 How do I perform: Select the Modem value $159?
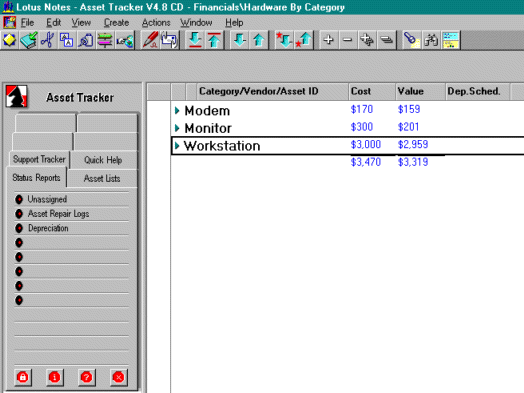tap(409, 109)
